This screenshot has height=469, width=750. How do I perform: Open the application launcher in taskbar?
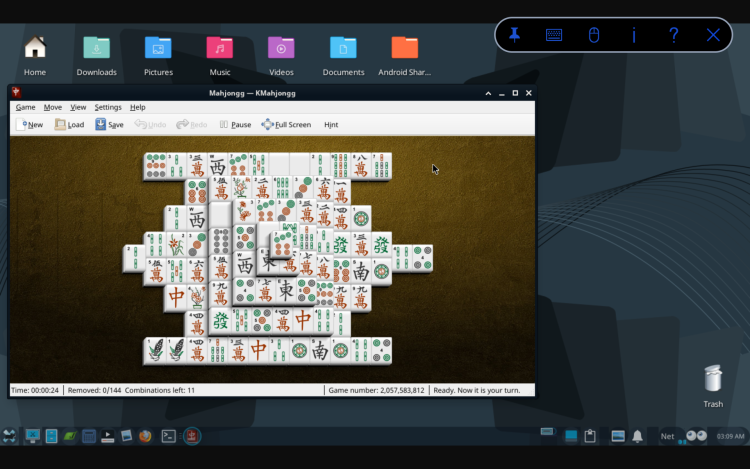tap(9, 436)
